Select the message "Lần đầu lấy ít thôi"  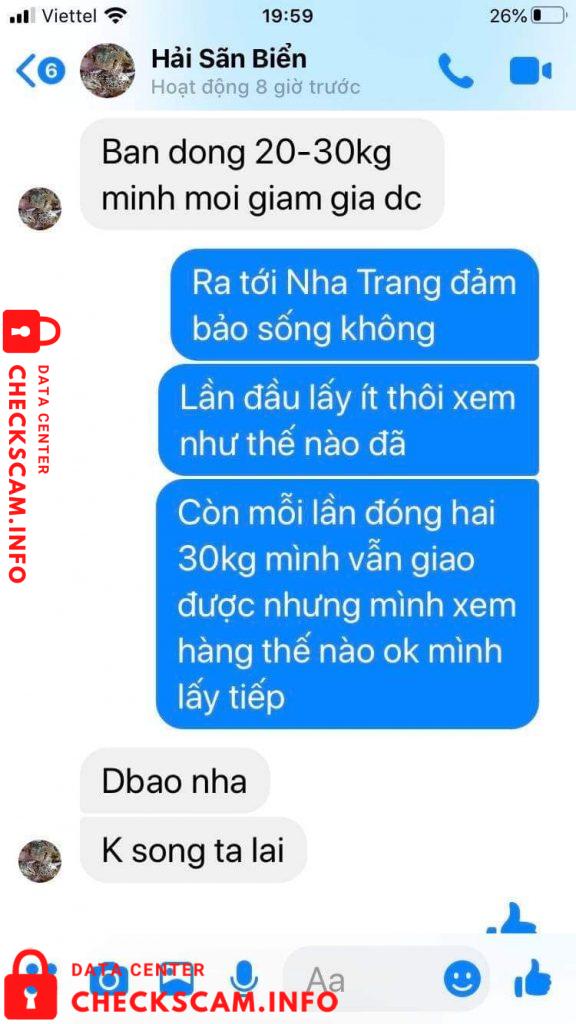pos(349,420)
